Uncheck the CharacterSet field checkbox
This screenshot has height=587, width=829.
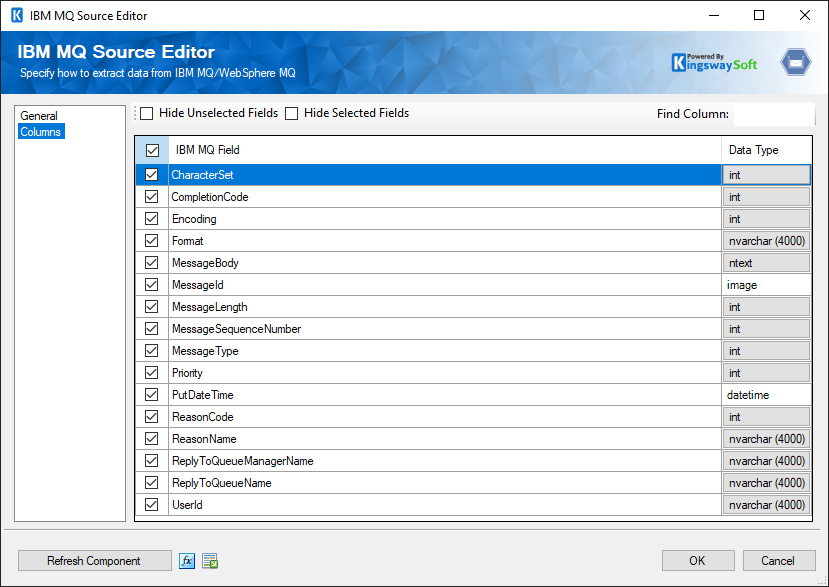pyautogui.click(x=152, y=175)
